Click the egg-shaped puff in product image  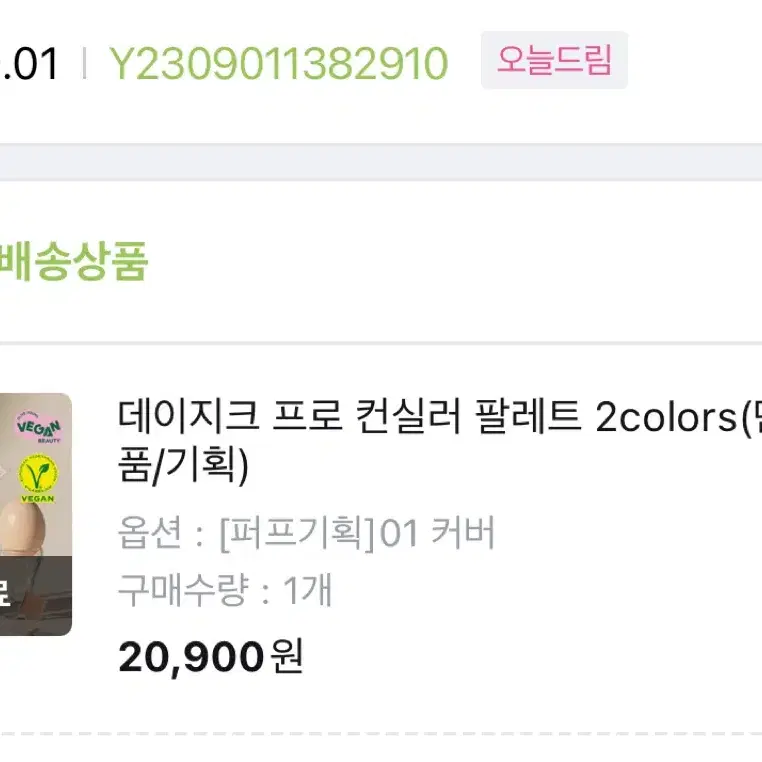pos(22,528)
